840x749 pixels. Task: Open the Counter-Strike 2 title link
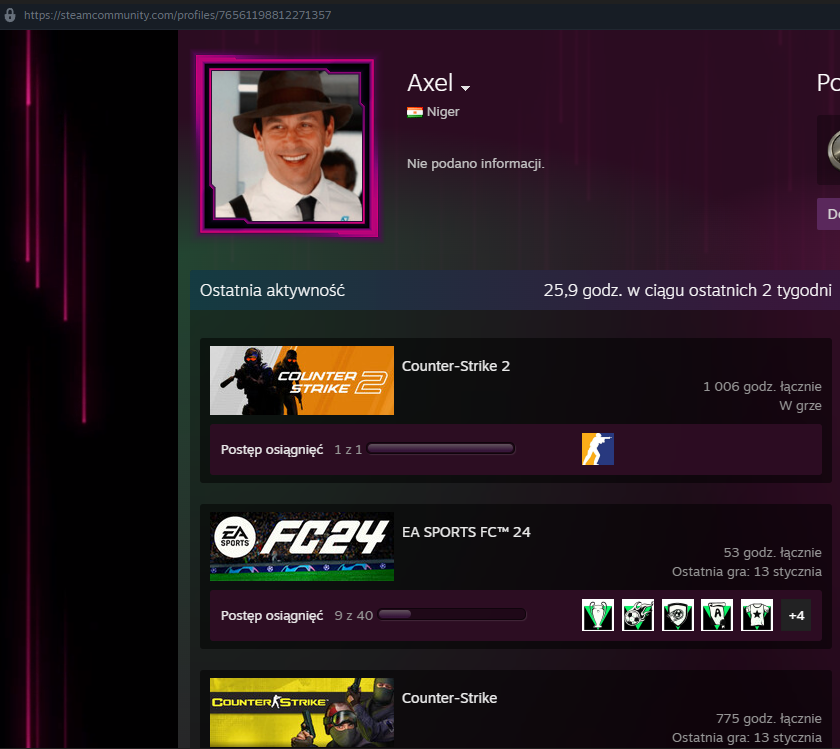pyautogui.click(x=456, y=366)
